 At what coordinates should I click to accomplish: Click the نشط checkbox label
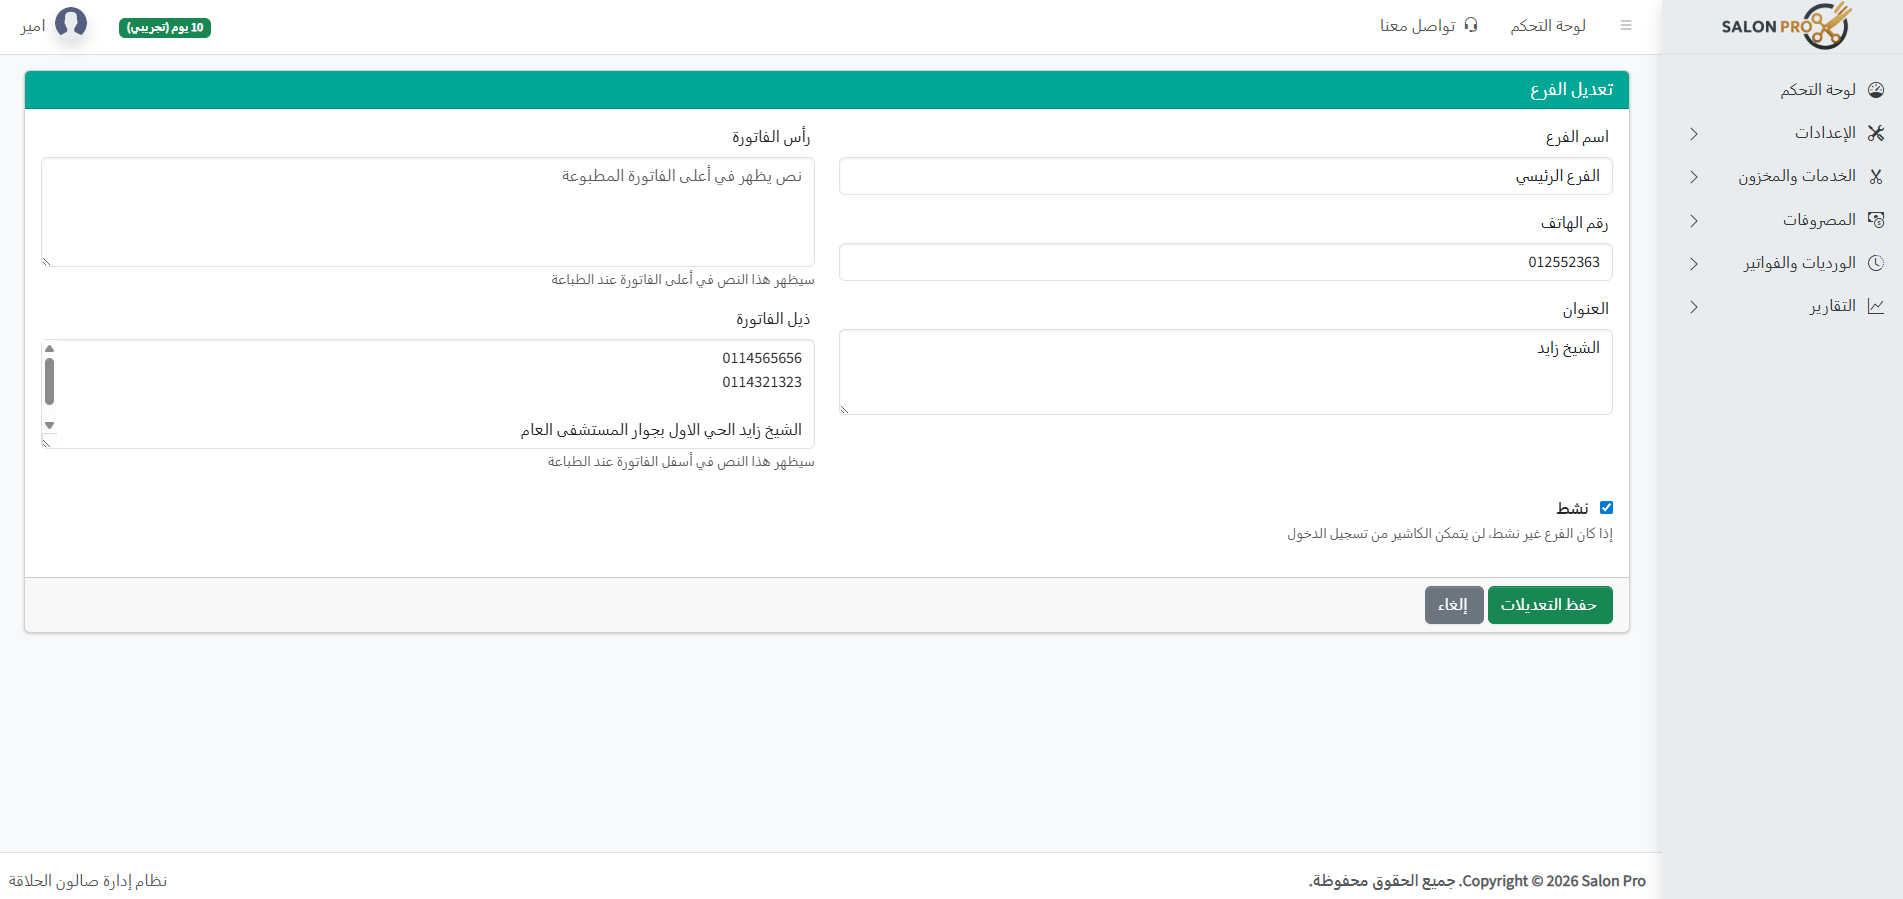click(x=1572, y=508)
